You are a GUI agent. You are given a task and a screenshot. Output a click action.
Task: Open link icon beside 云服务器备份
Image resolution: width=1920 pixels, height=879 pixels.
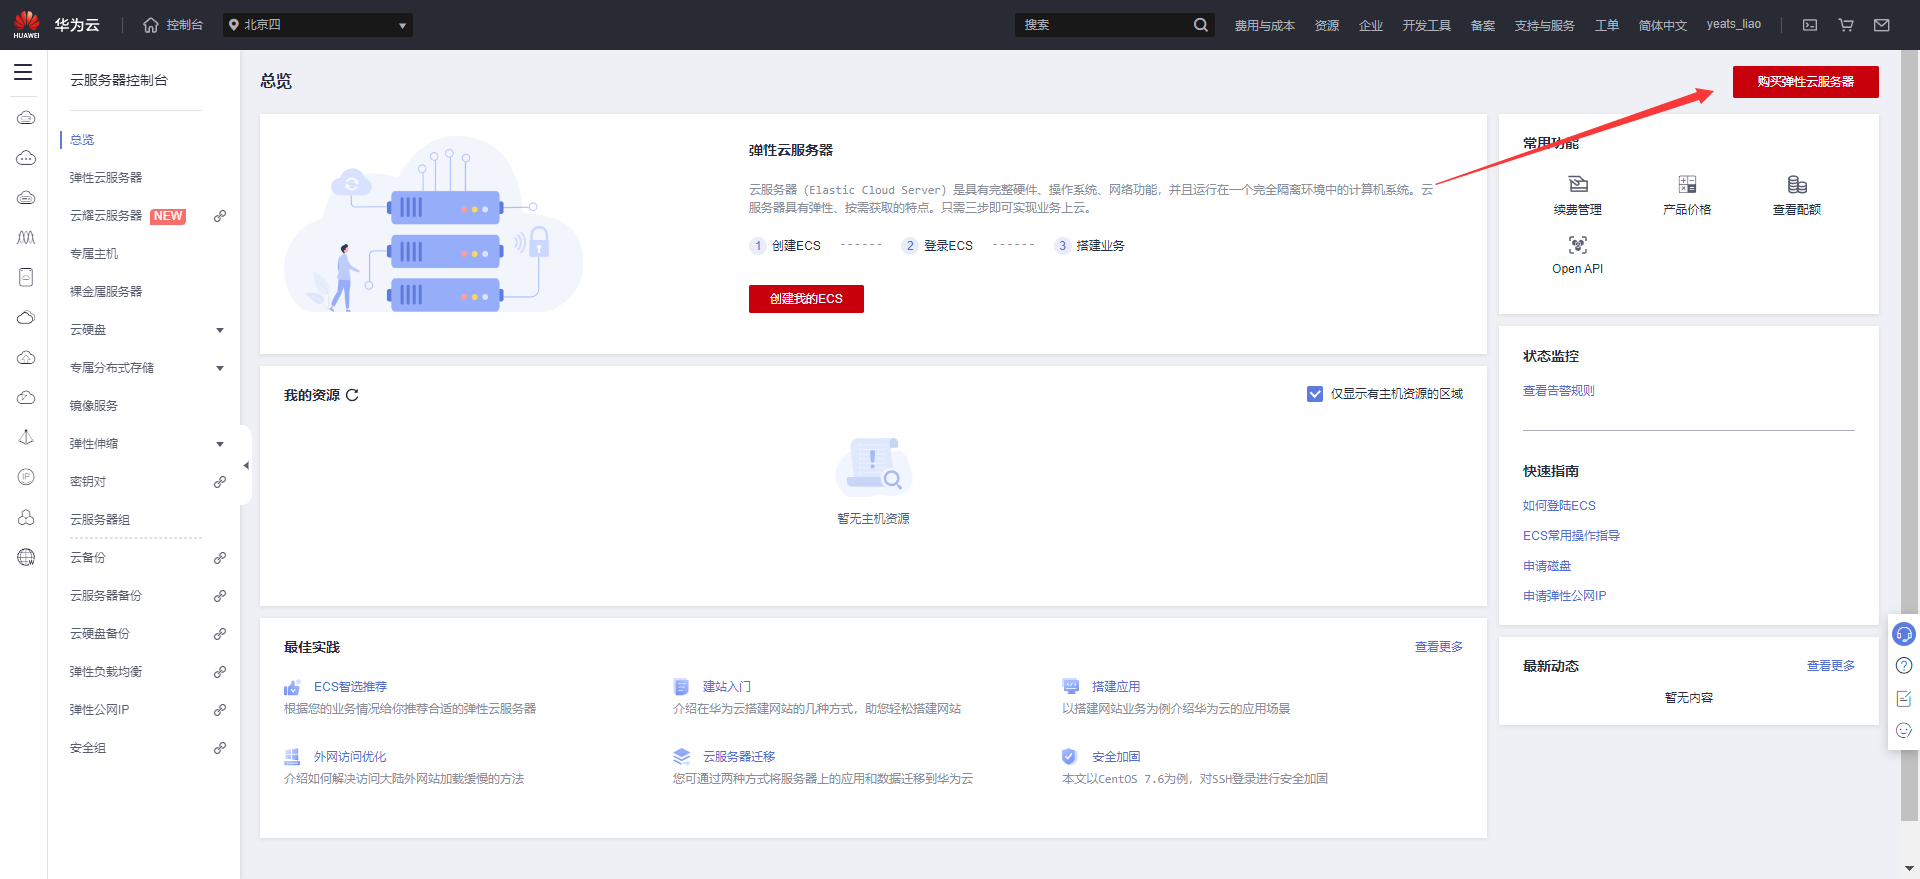point(220,596)
